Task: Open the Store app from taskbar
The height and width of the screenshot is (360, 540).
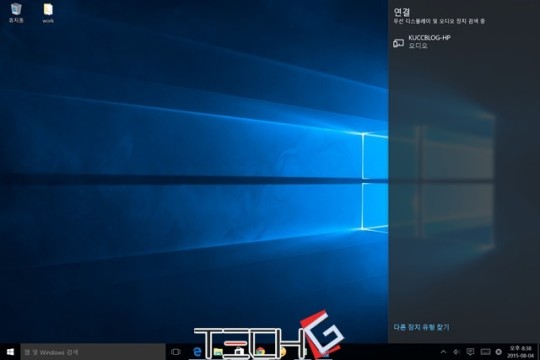Action: click(x=238, y=352)
